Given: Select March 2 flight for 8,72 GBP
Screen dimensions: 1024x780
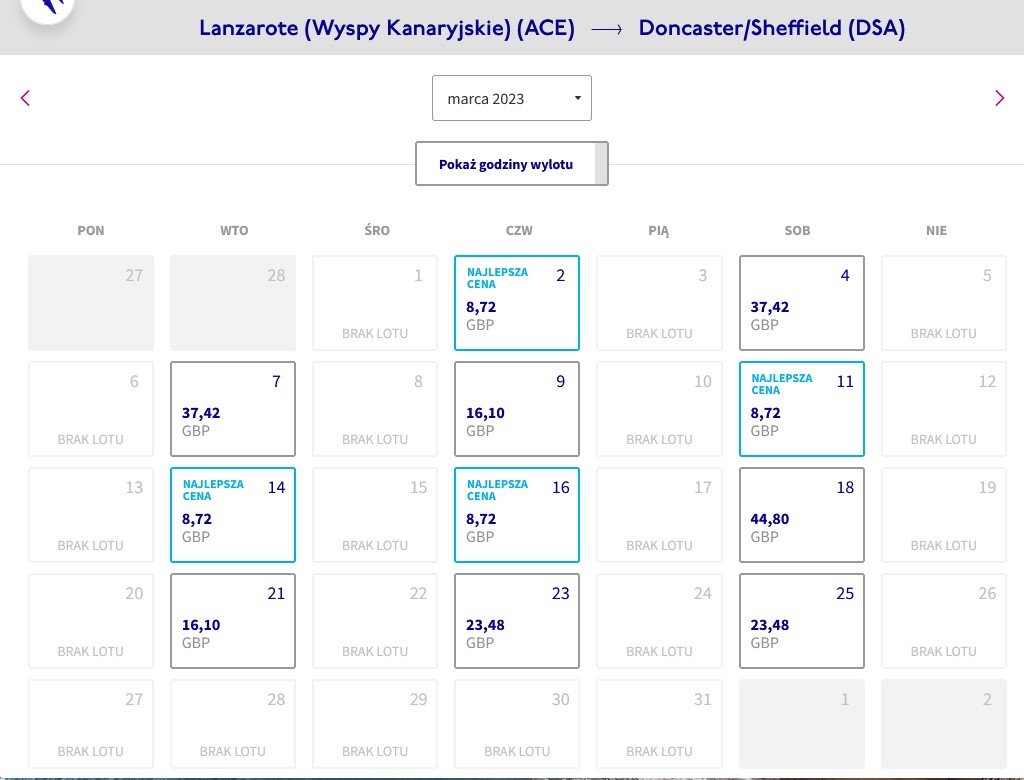Looking at the screenshot, I should [x=517, y=303].
